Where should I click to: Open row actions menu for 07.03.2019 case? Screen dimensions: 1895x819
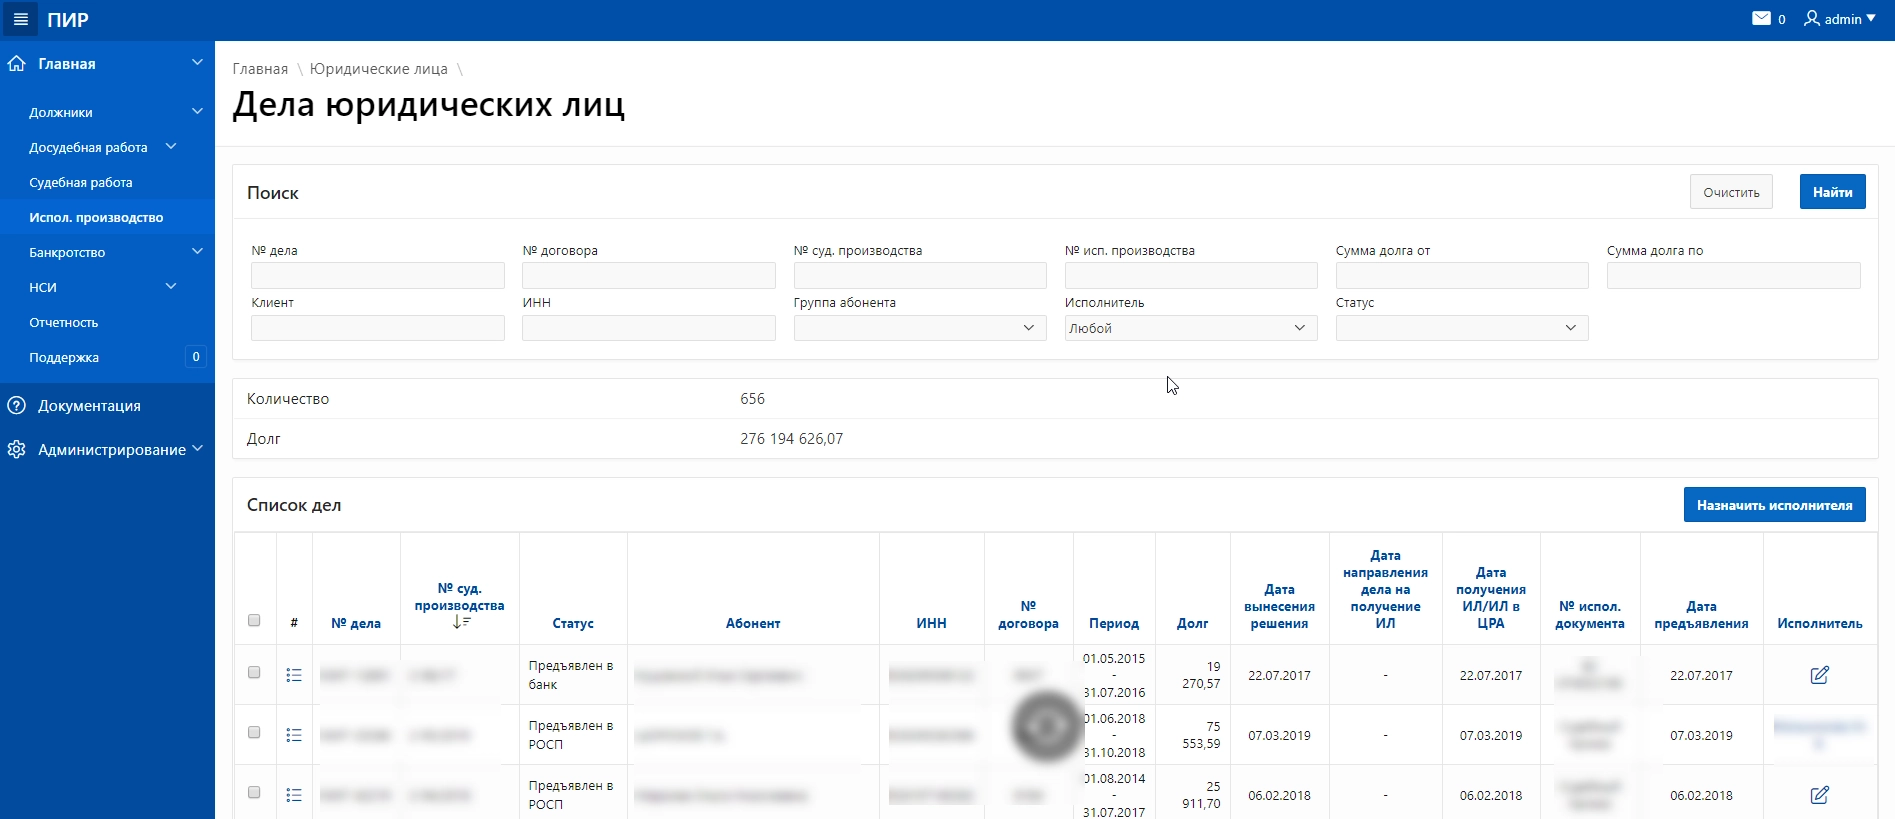[294, 735]
